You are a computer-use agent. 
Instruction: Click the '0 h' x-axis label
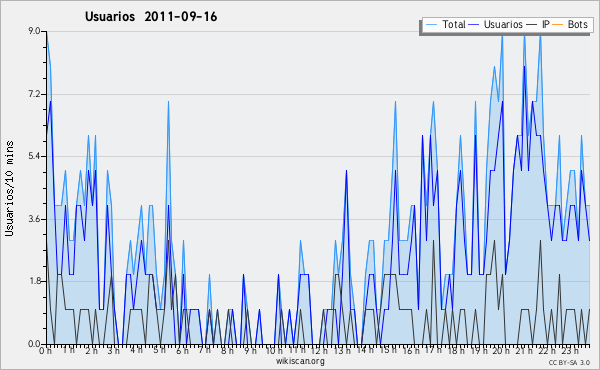coord(45,350)
